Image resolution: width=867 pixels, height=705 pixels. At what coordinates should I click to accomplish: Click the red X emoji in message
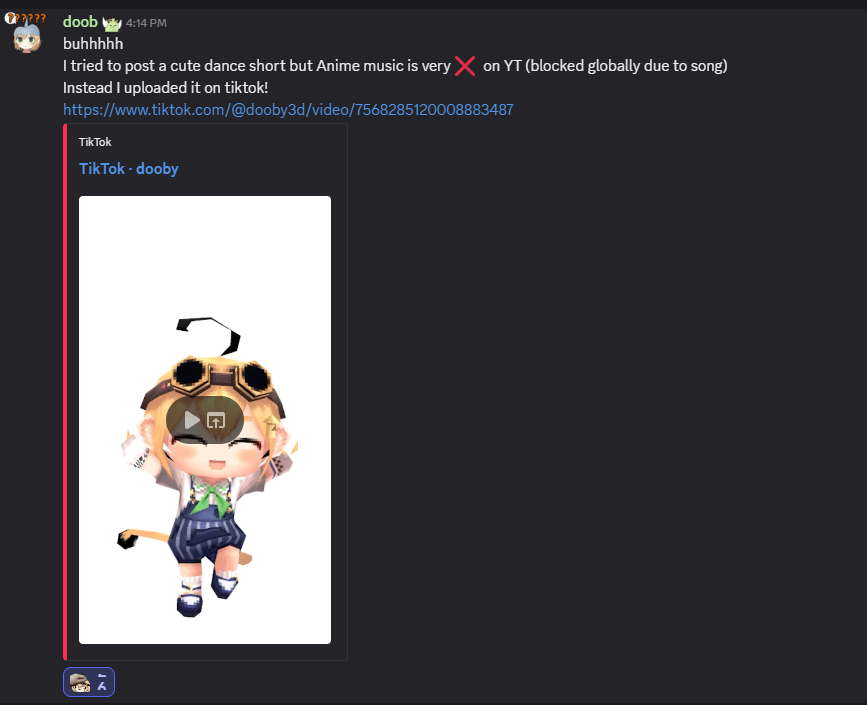(464, 66)
